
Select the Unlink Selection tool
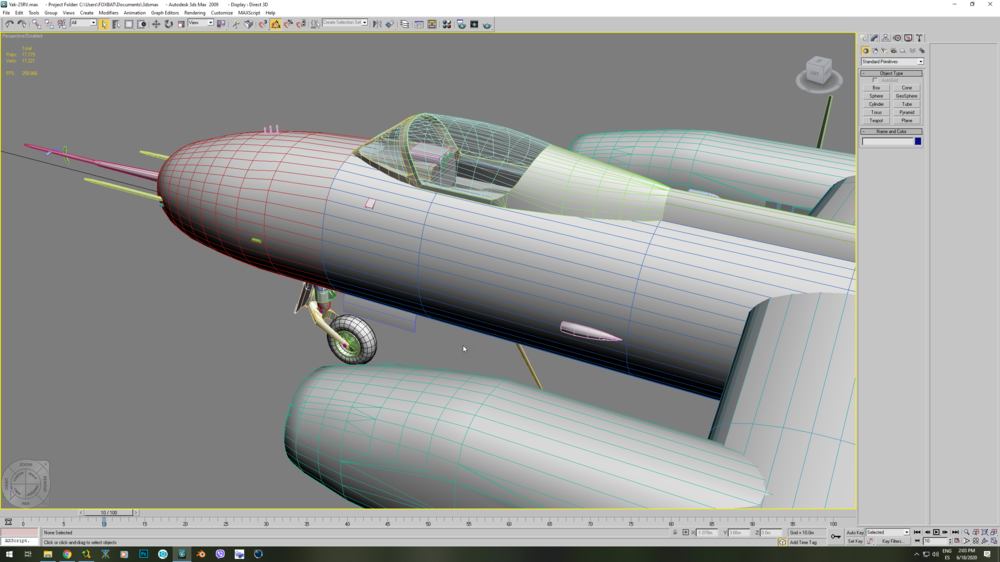49,24
